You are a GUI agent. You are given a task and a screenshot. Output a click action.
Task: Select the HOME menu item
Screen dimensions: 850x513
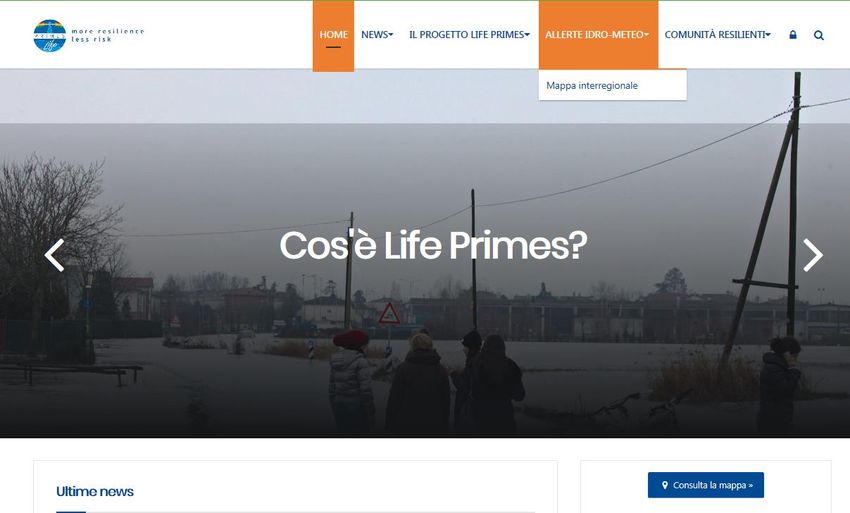pyautogui.click(x=333, y=35)
